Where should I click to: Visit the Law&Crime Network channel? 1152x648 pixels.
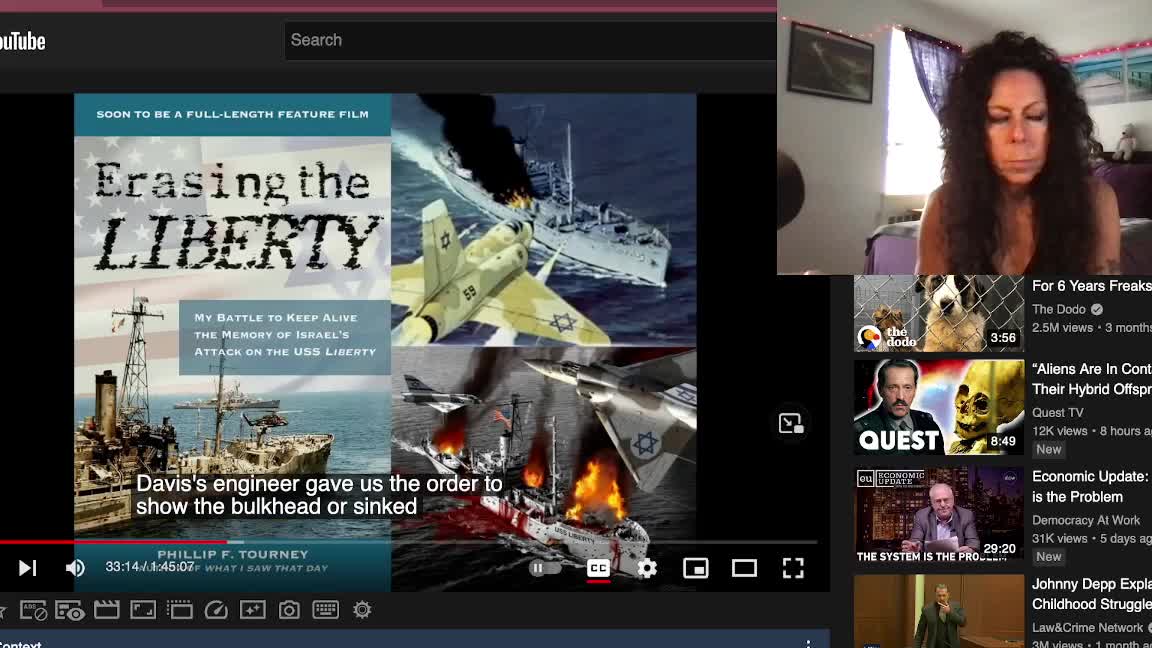click(x=1087, y=627)
